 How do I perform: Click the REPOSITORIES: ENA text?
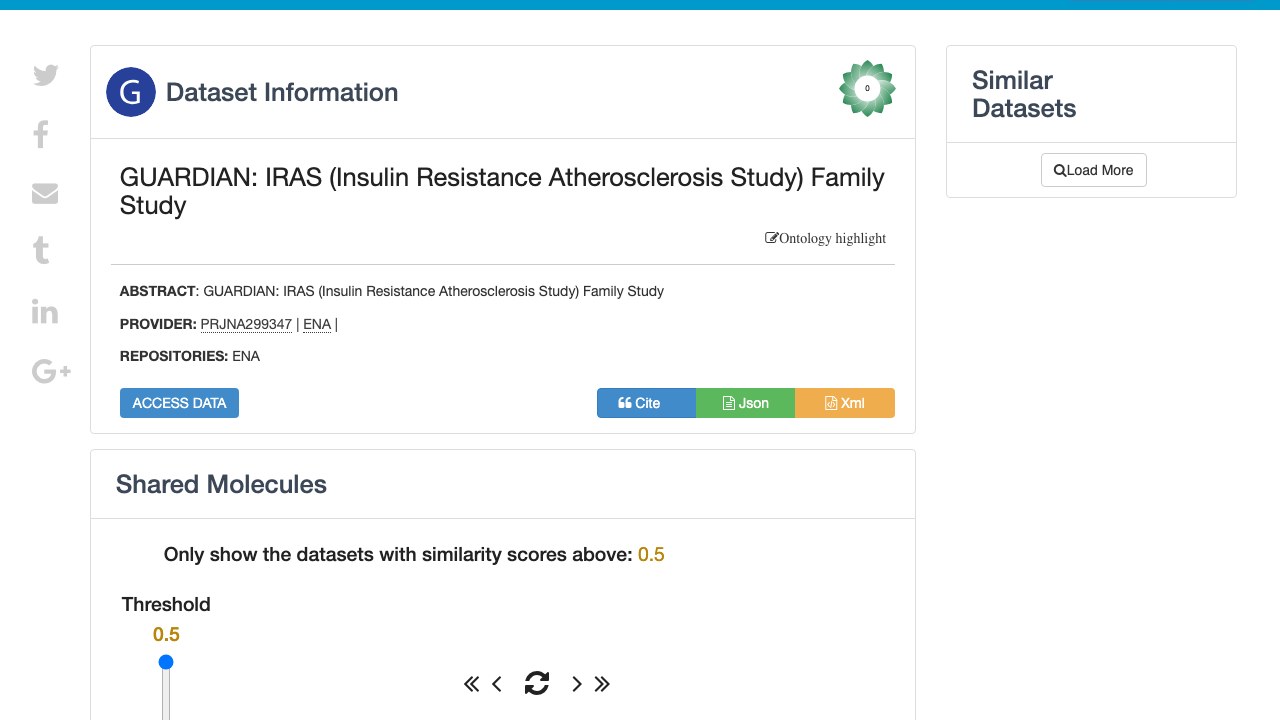coord(190,356)
